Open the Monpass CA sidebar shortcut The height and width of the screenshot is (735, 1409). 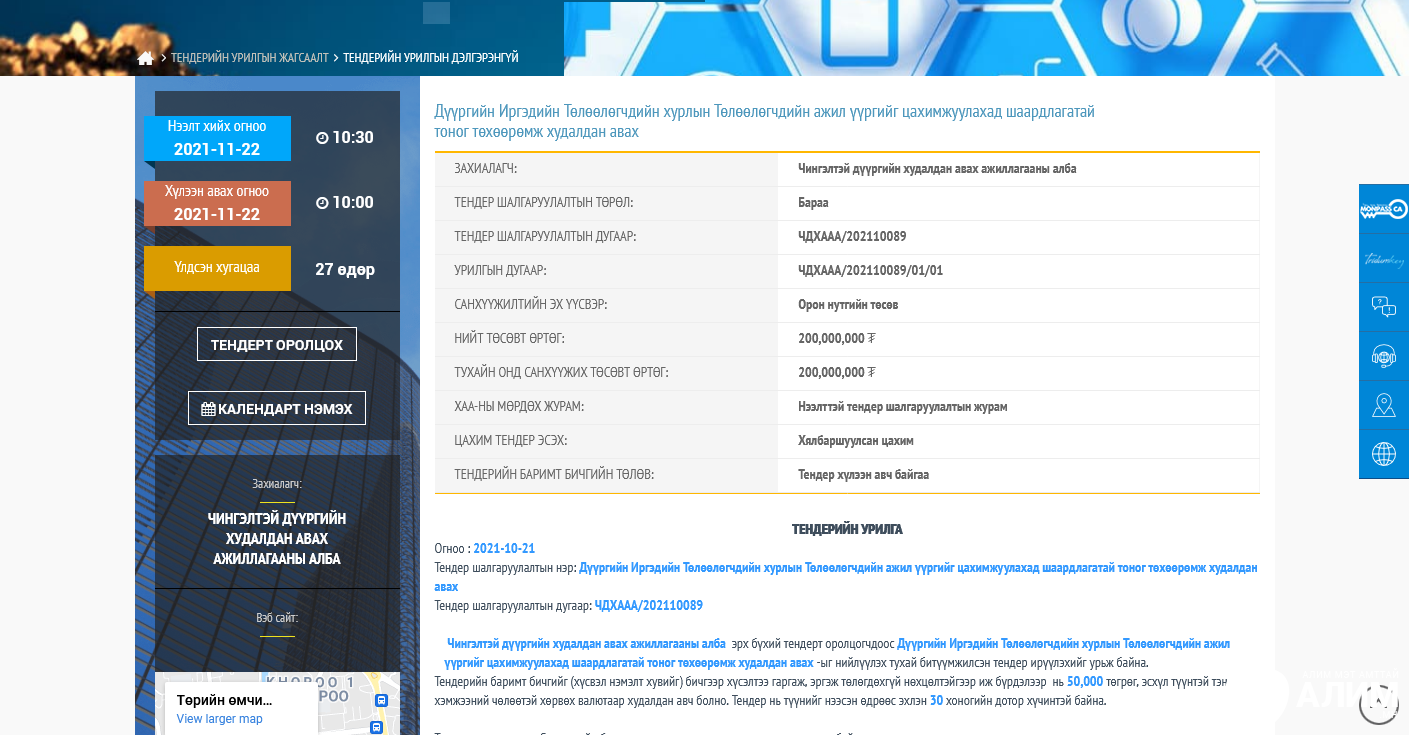[x=1383, y=209]
